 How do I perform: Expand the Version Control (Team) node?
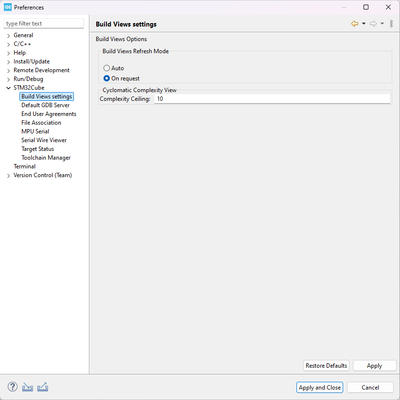click(8, 176)
